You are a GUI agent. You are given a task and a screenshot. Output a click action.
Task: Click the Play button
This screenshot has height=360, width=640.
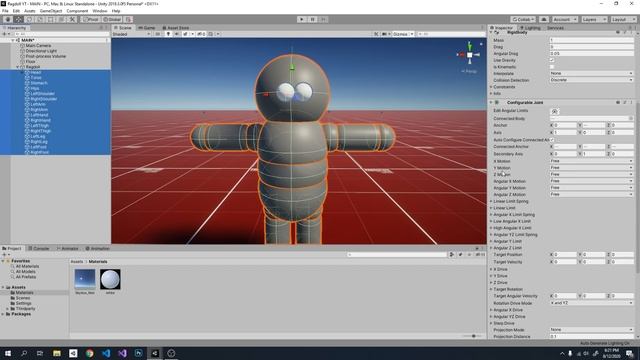(x=302, y=19)
